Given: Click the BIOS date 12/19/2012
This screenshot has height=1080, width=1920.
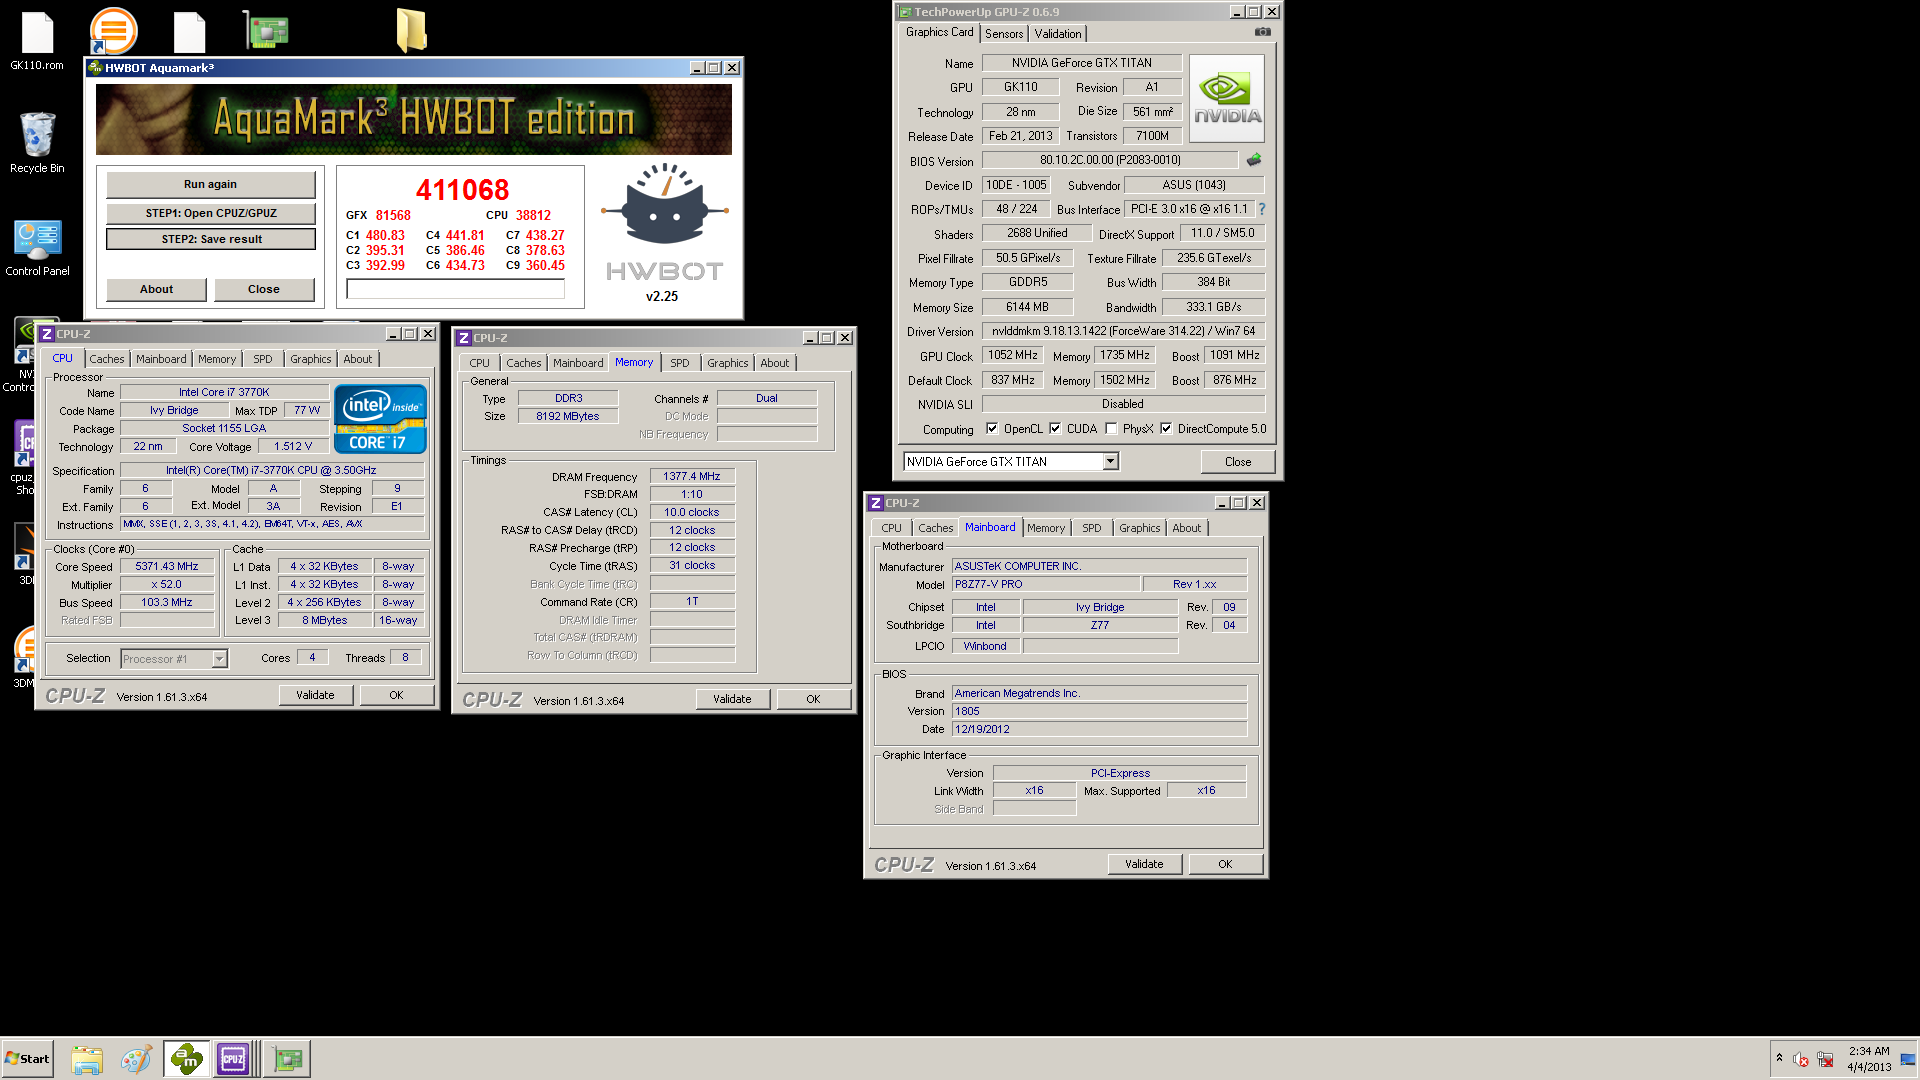Looking at the screenshot, I should (x=1099, y=729).
